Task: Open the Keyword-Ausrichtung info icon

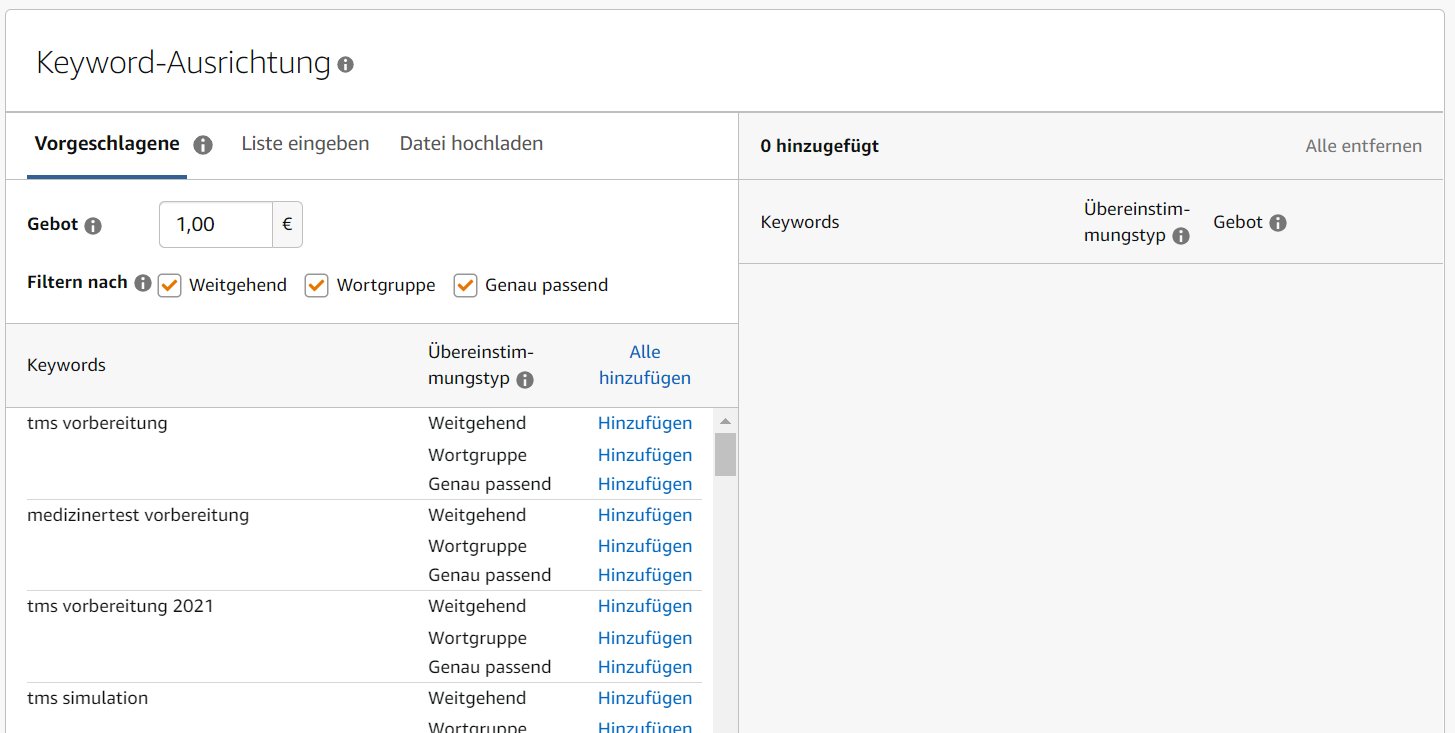Action: point(345,65)
